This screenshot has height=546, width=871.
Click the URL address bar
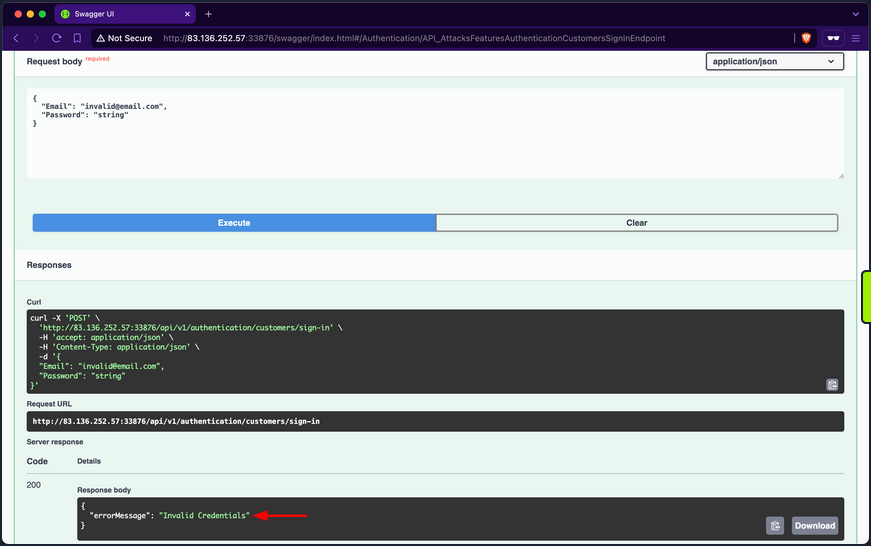pos(450,38)
